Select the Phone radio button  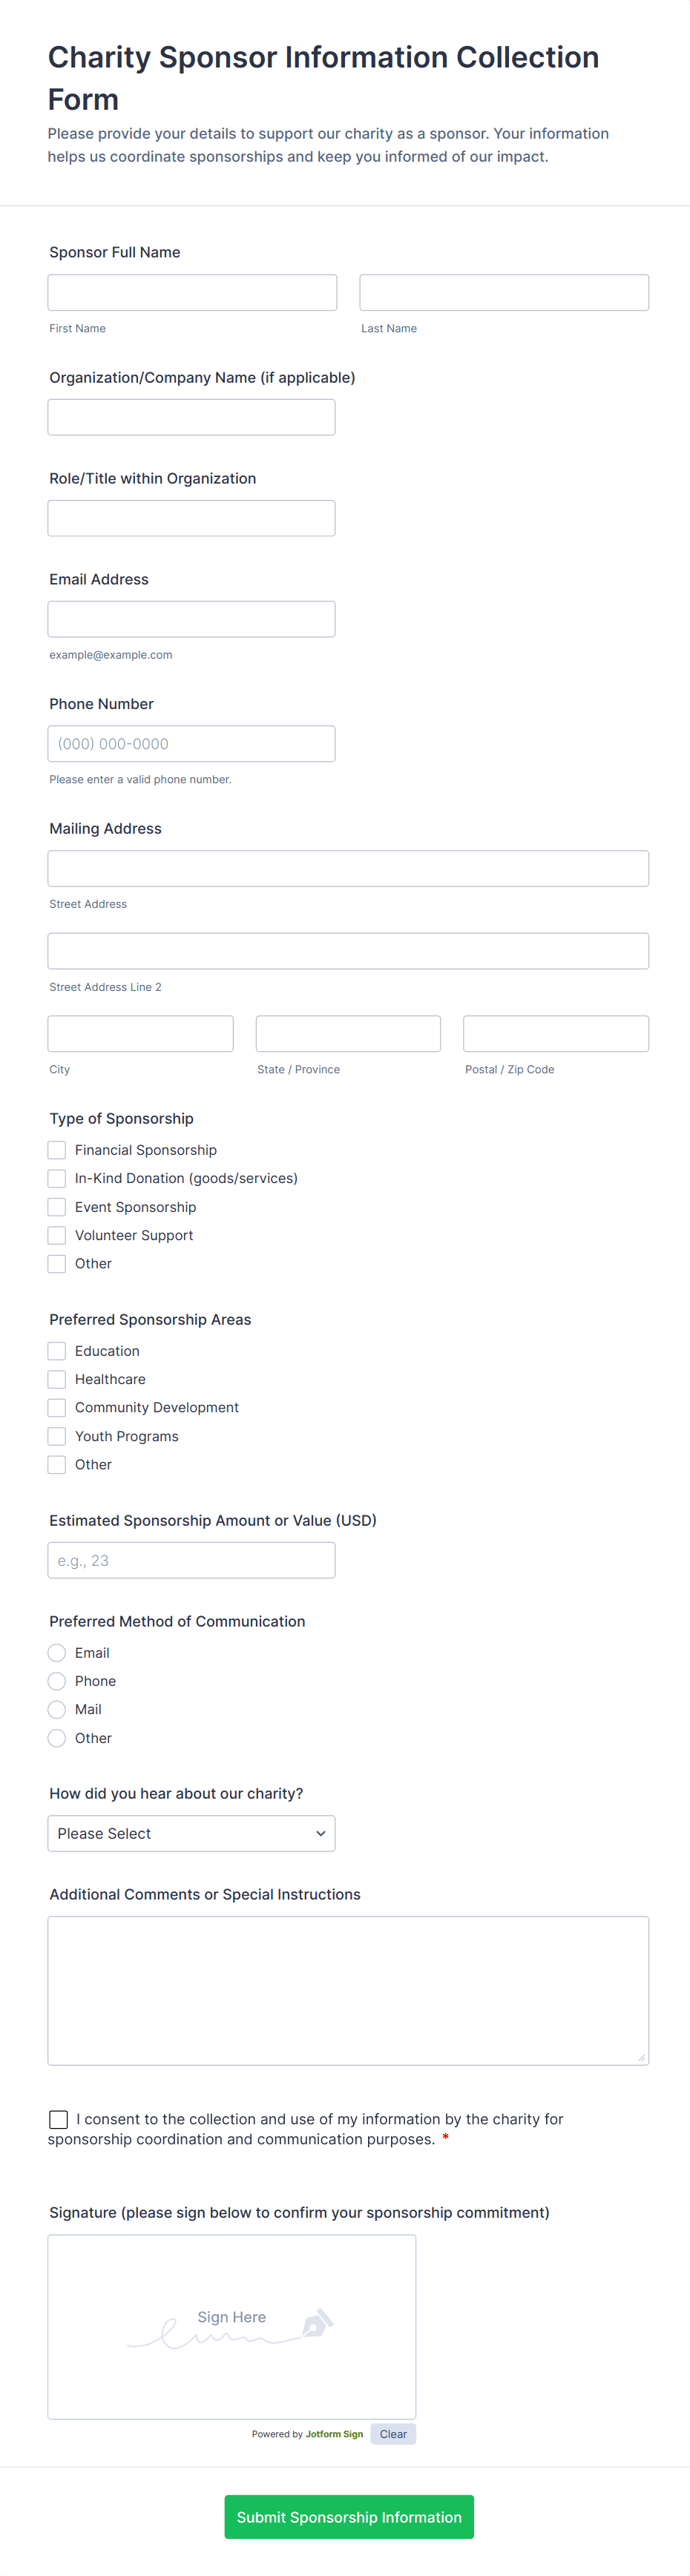57,1681
